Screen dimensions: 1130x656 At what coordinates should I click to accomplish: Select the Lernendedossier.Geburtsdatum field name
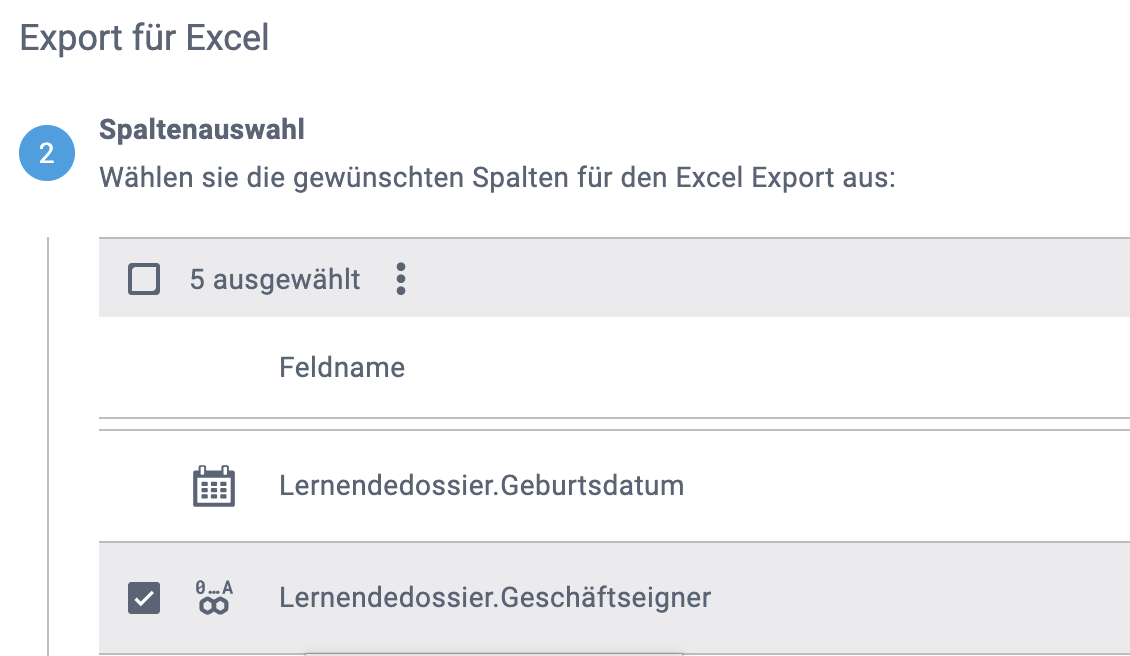[x=481, y=487]
